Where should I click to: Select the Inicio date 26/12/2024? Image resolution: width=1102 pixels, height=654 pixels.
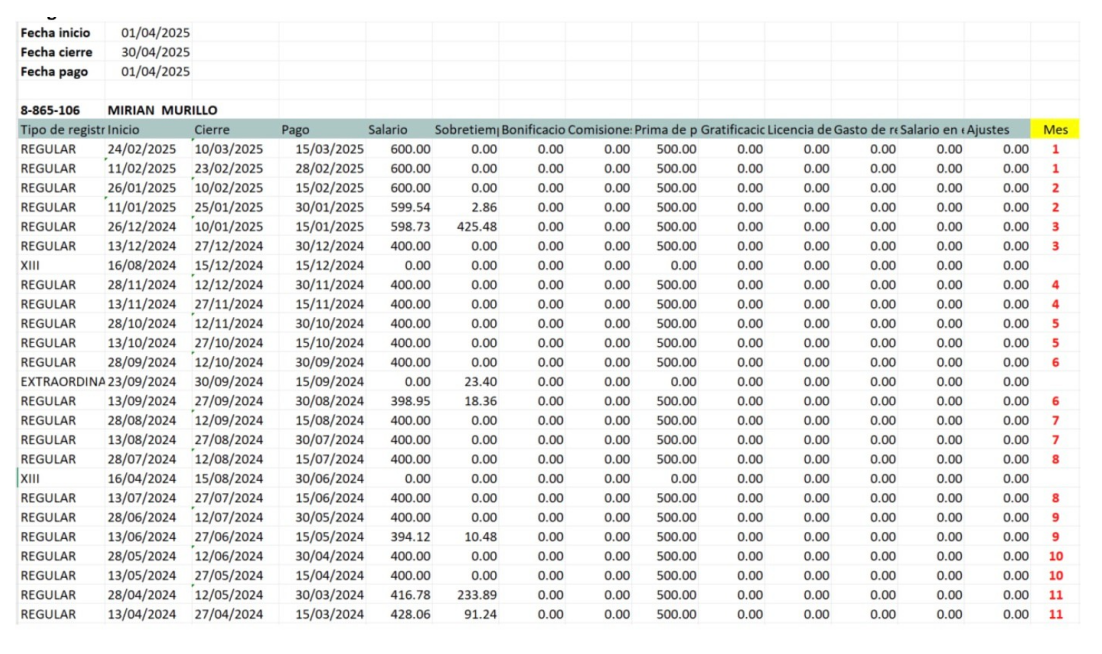pyautogui.click(x=141, y=227)
